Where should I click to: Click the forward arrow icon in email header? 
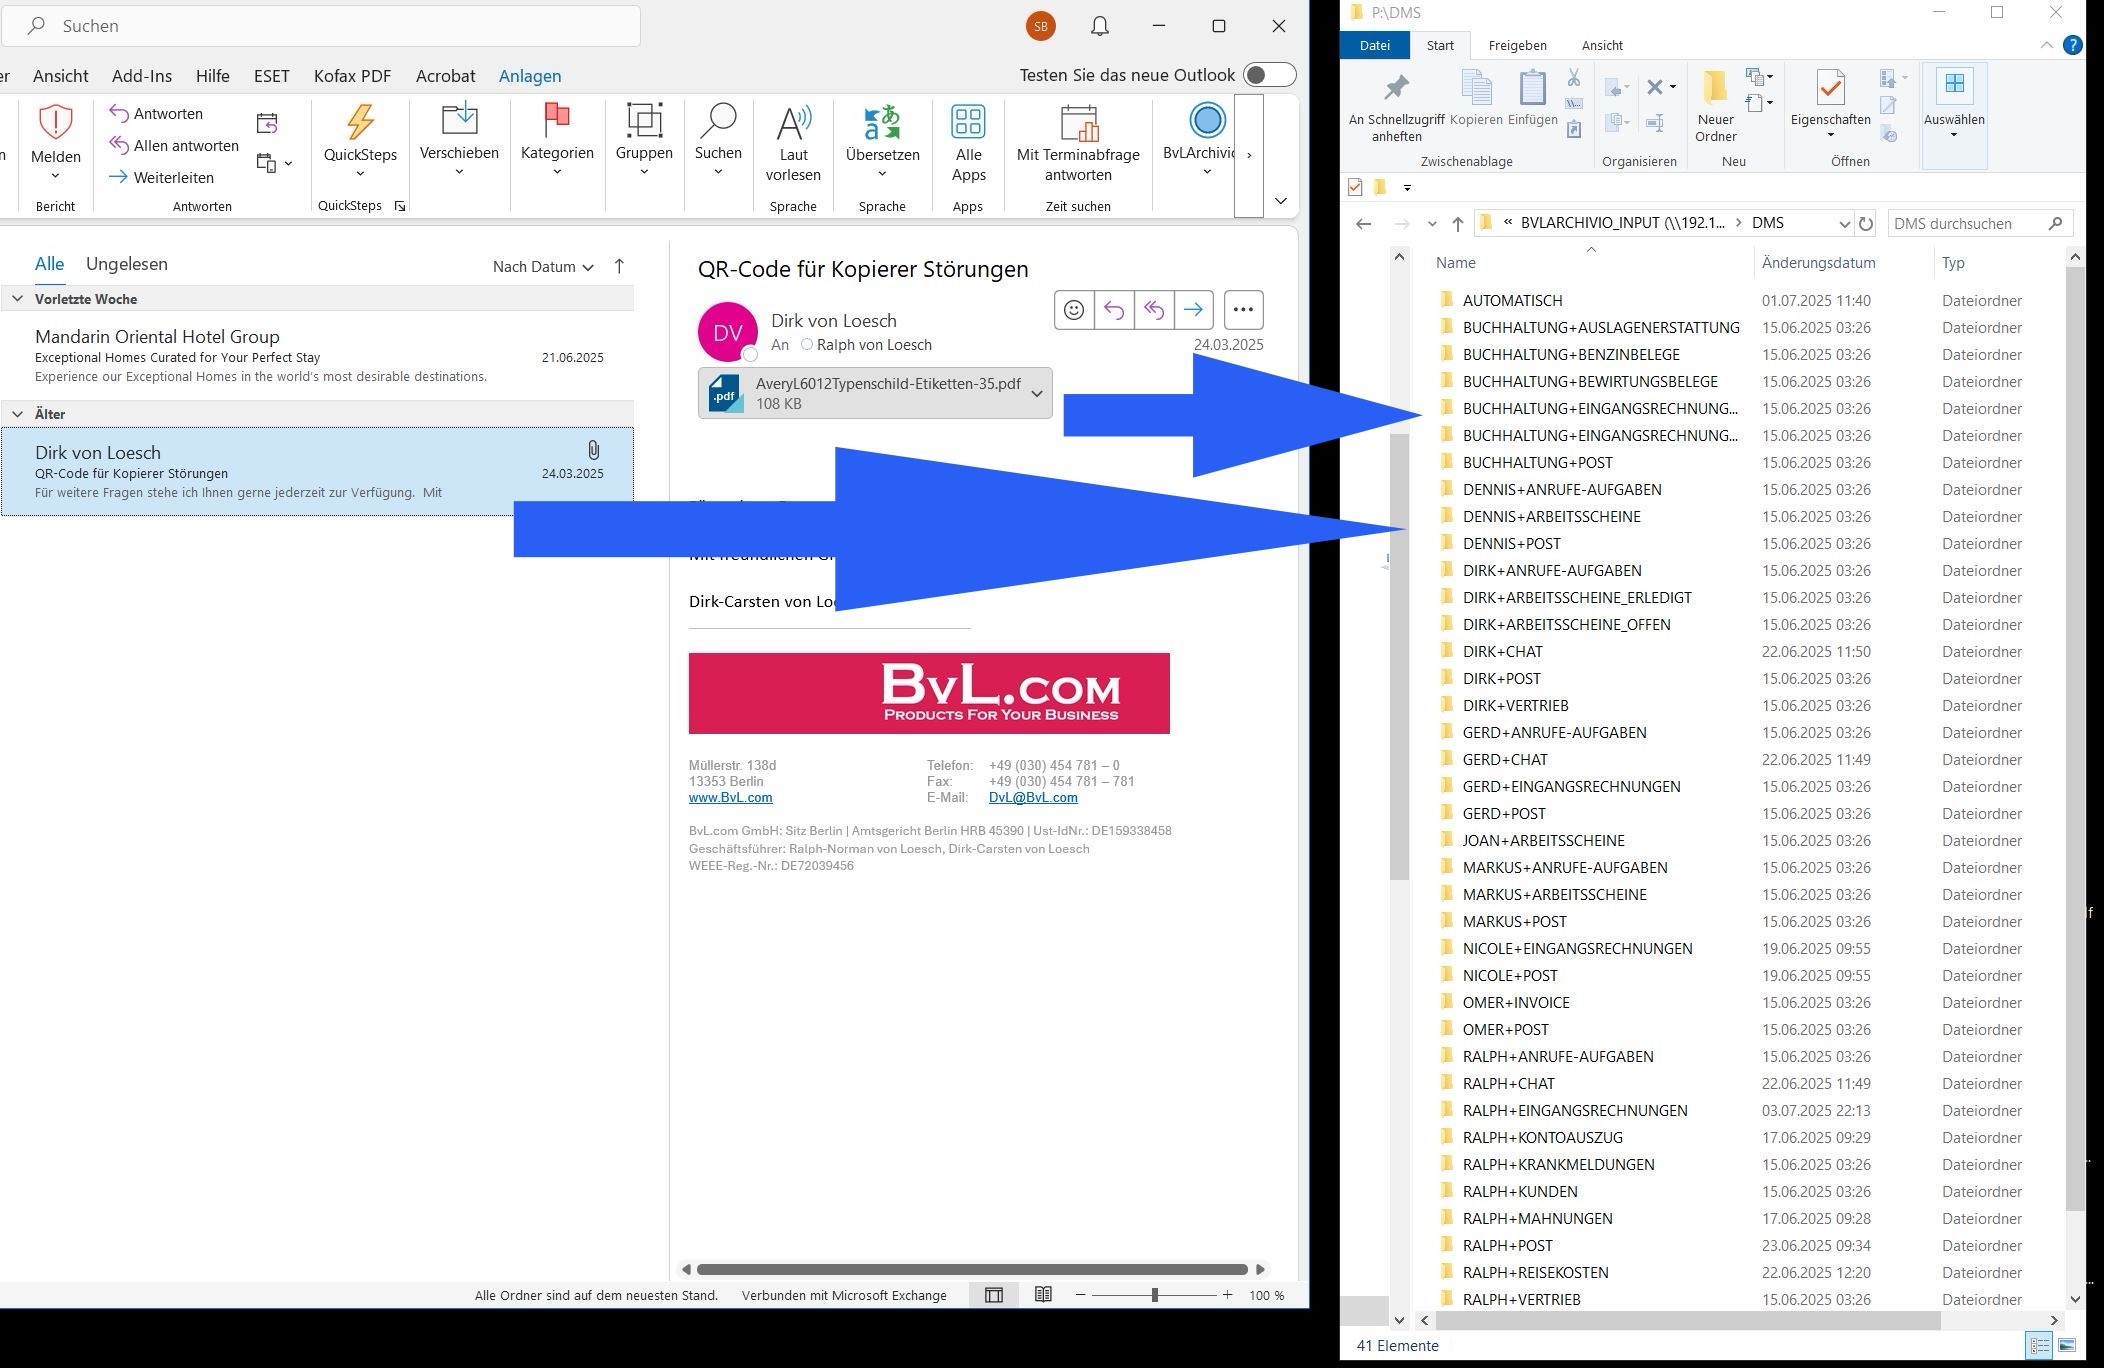(x=1193, y=310)
